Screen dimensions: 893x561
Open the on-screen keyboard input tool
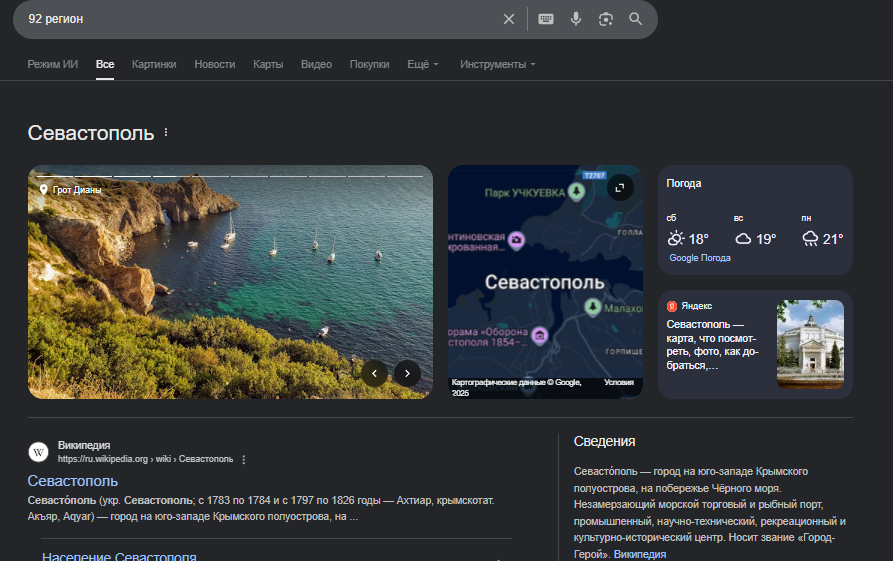pyautogui.click(x=546, y=19)
